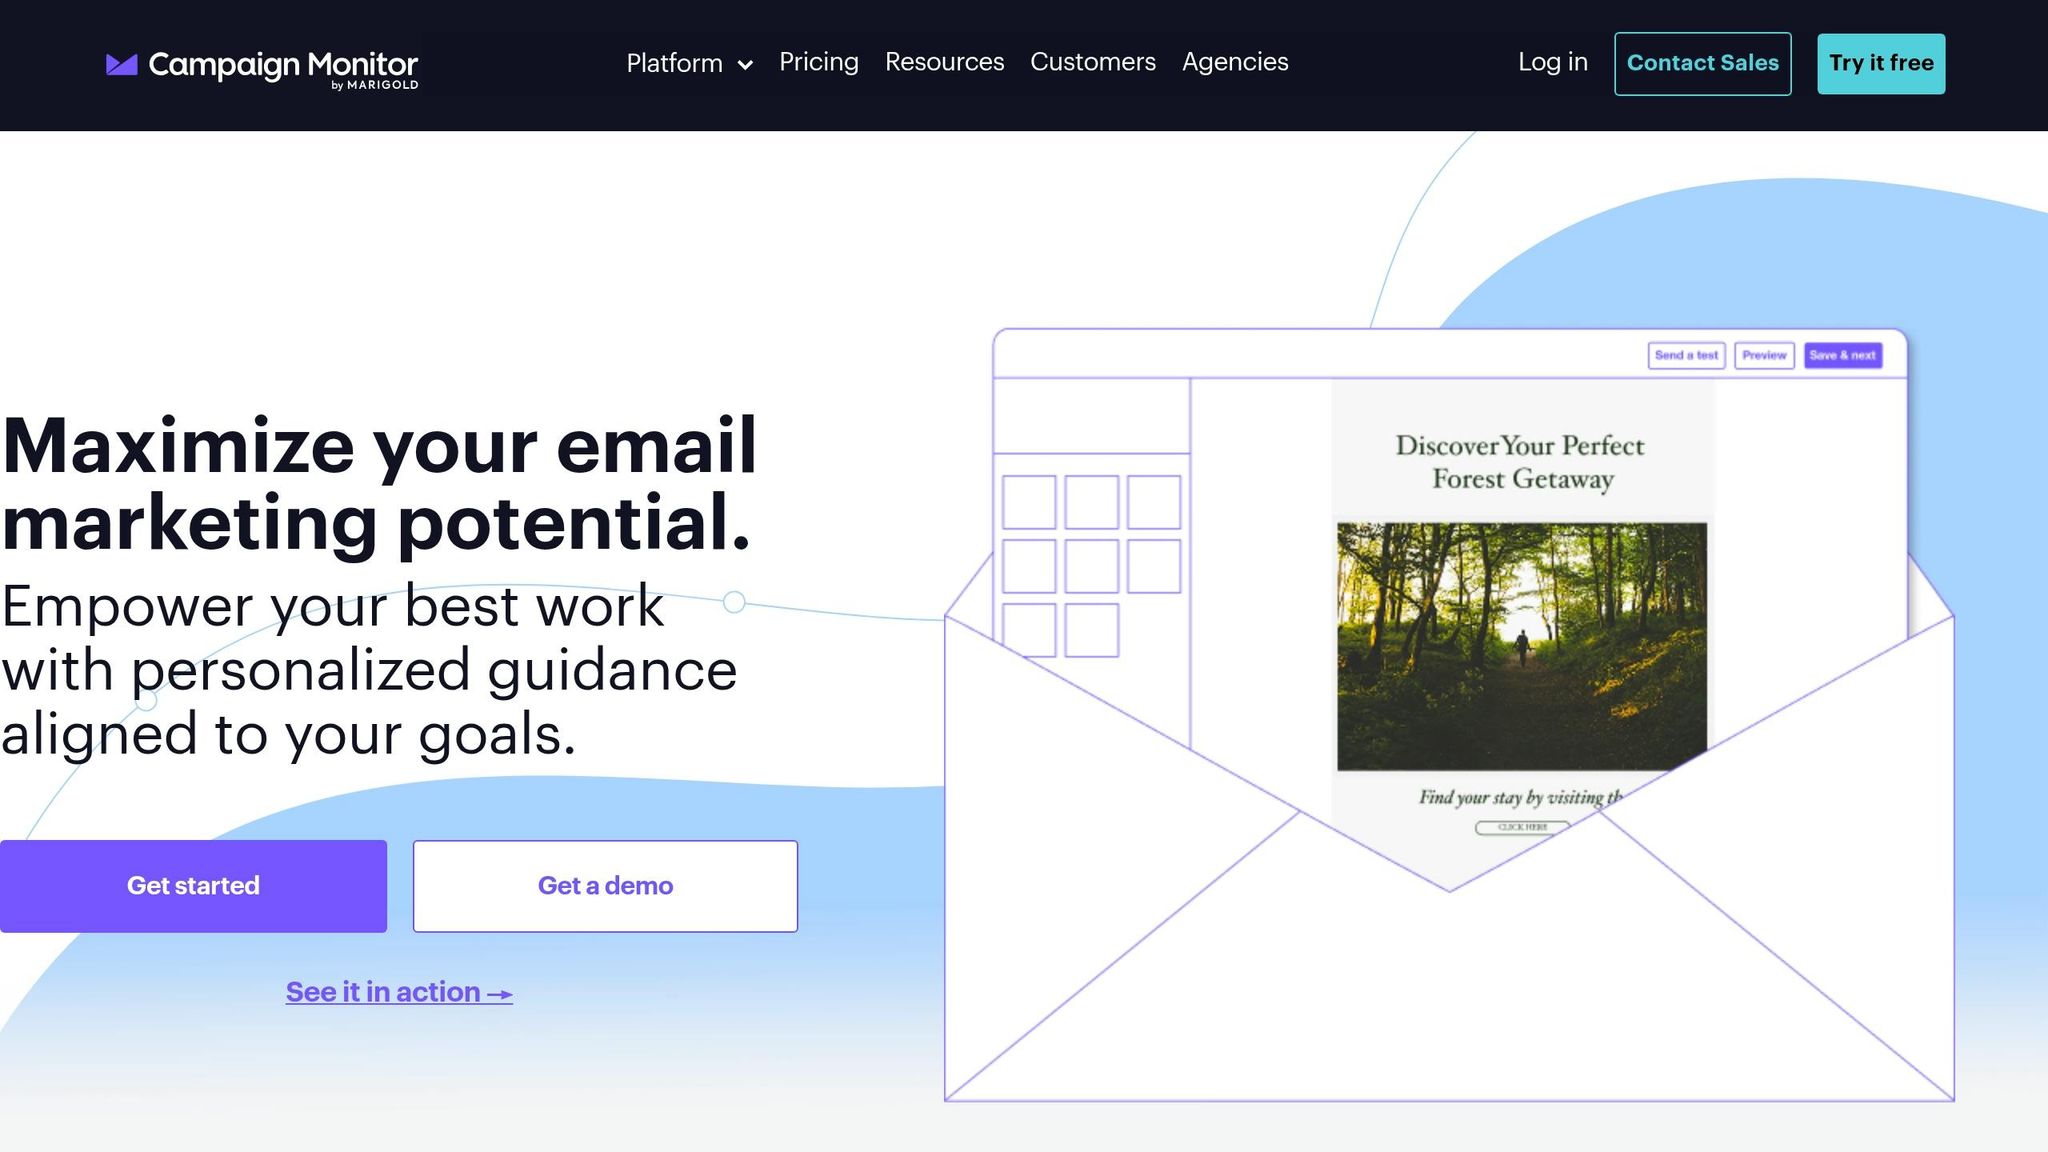Image resolution: width=2048 pixels, height=1152 pixels.
Task: Click the Try it free button
Action: click(x=1880, y=63)
